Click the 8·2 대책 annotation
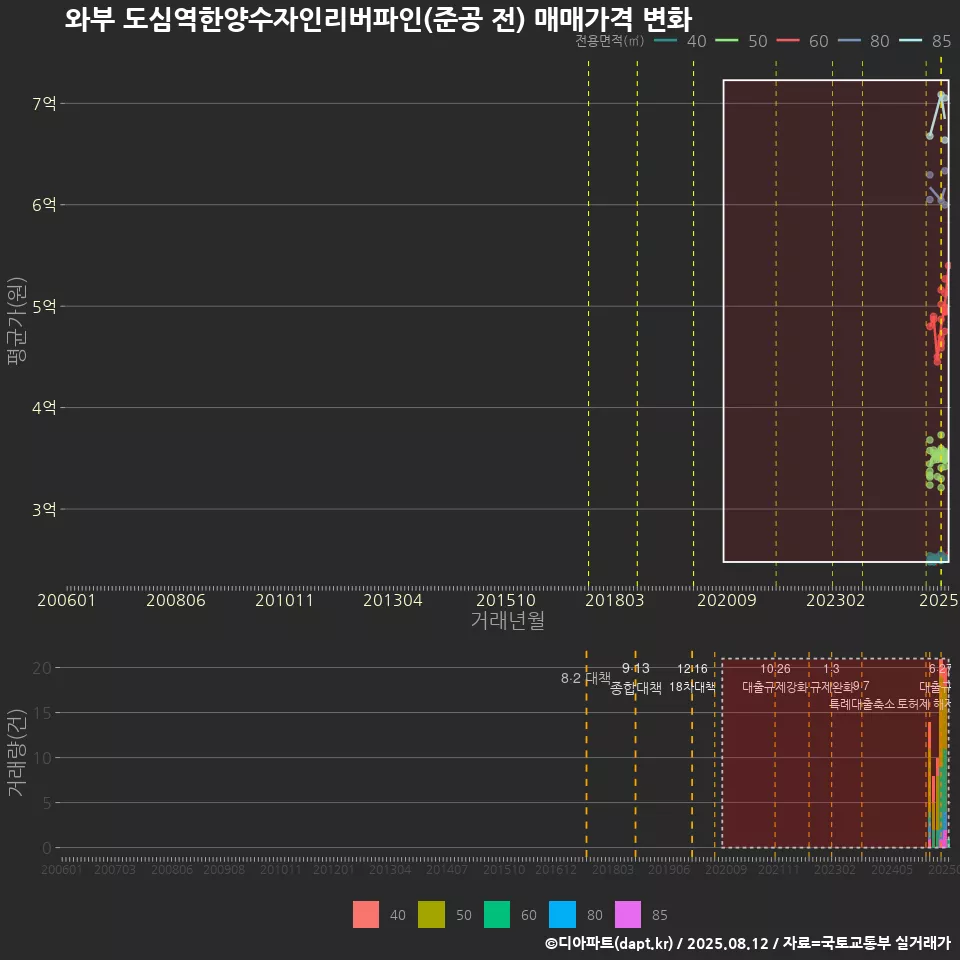Viewport: 960px width, 960px height. pyautogui.click(x=586, y=678)
